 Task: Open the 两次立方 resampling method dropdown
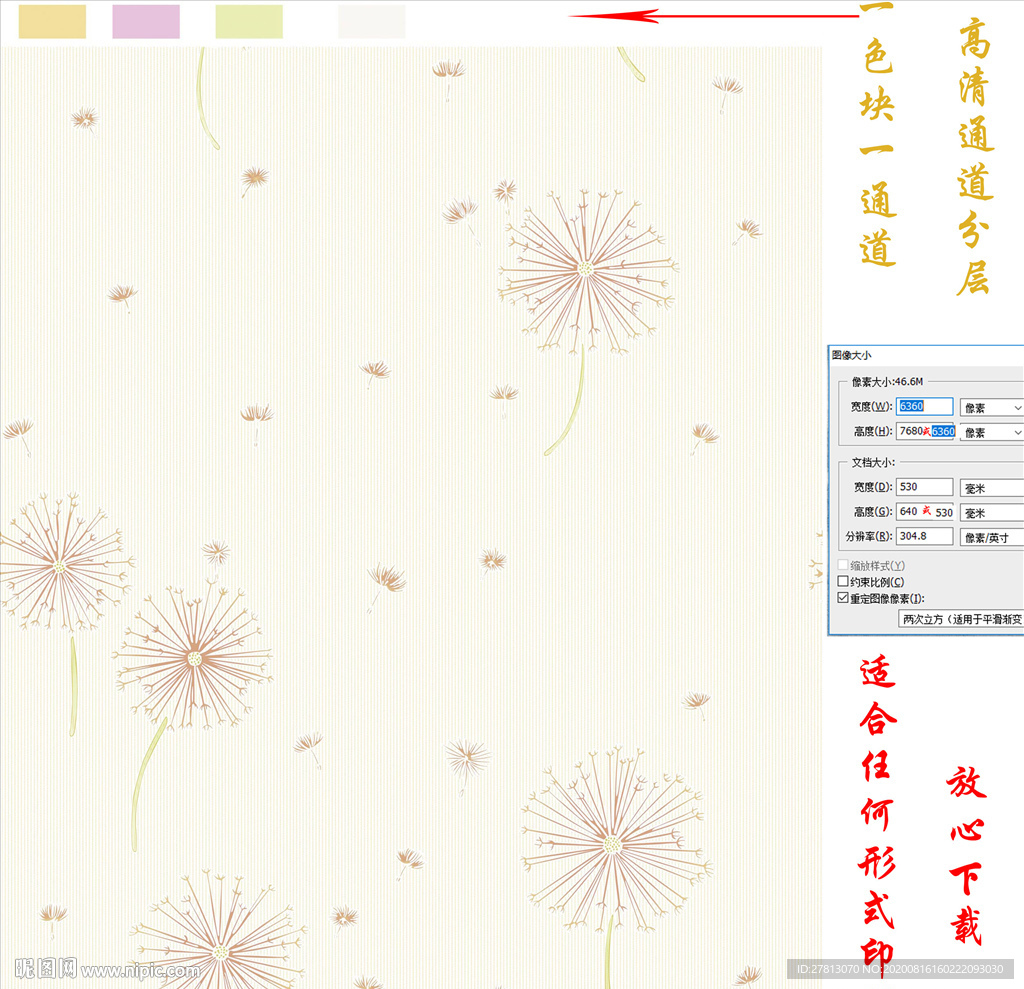[x=961, y=619]
